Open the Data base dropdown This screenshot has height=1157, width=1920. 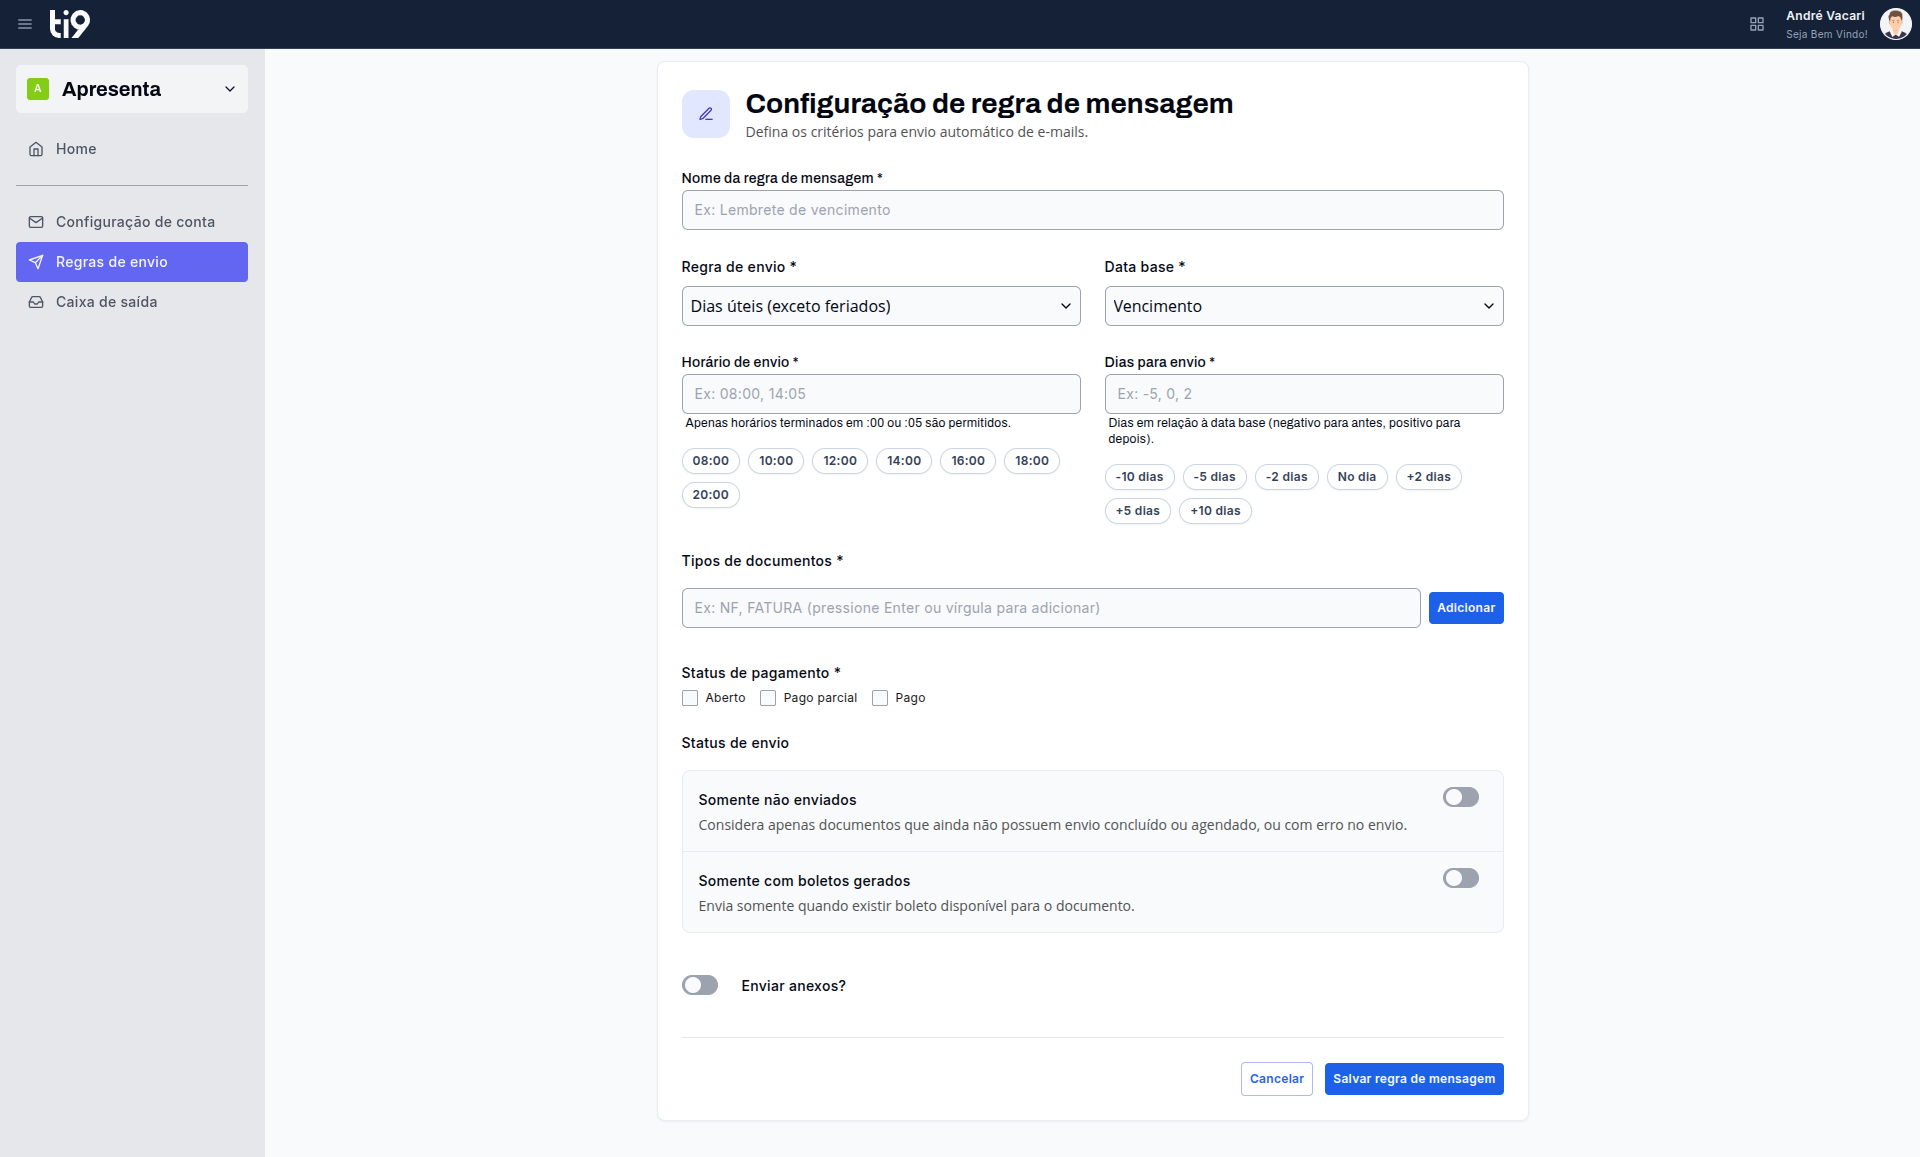1304,306
